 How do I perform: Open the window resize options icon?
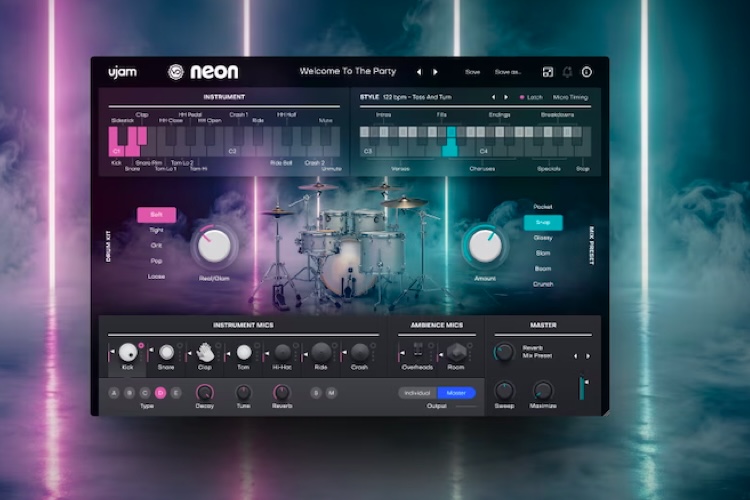click(548, 72)
